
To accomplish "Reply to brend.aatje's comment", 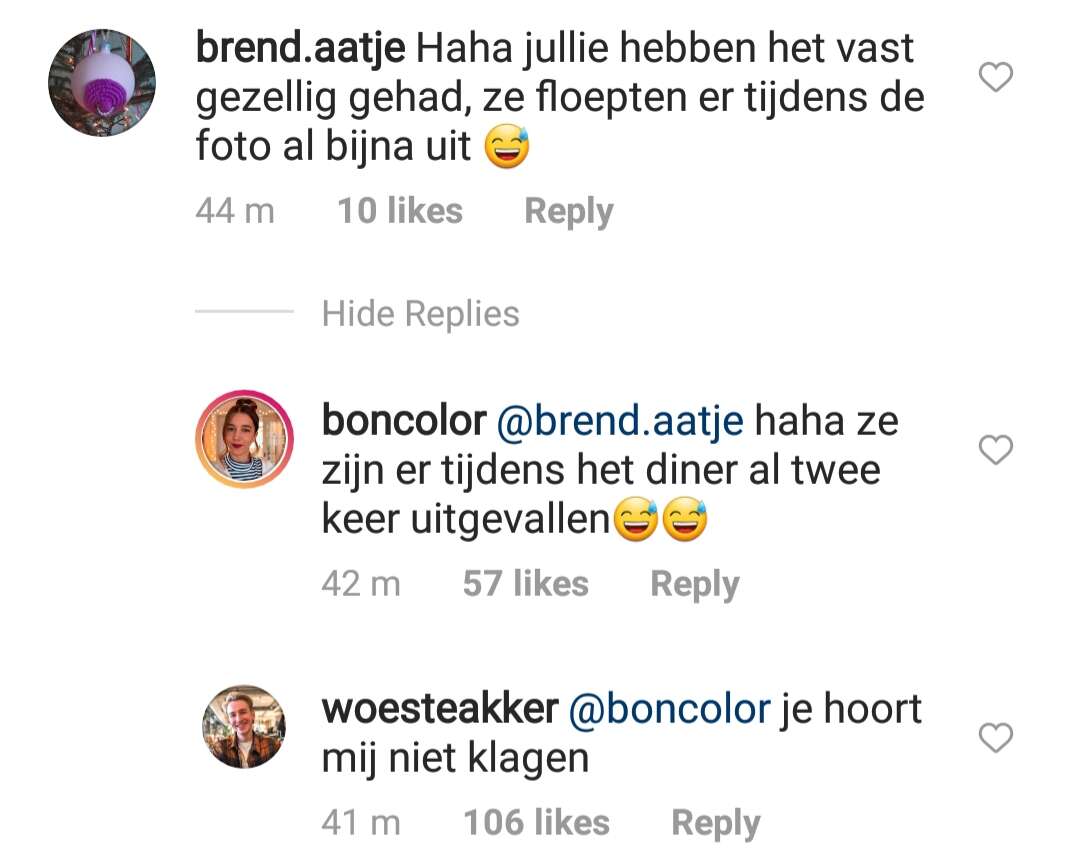I will [x=568, y=211].
